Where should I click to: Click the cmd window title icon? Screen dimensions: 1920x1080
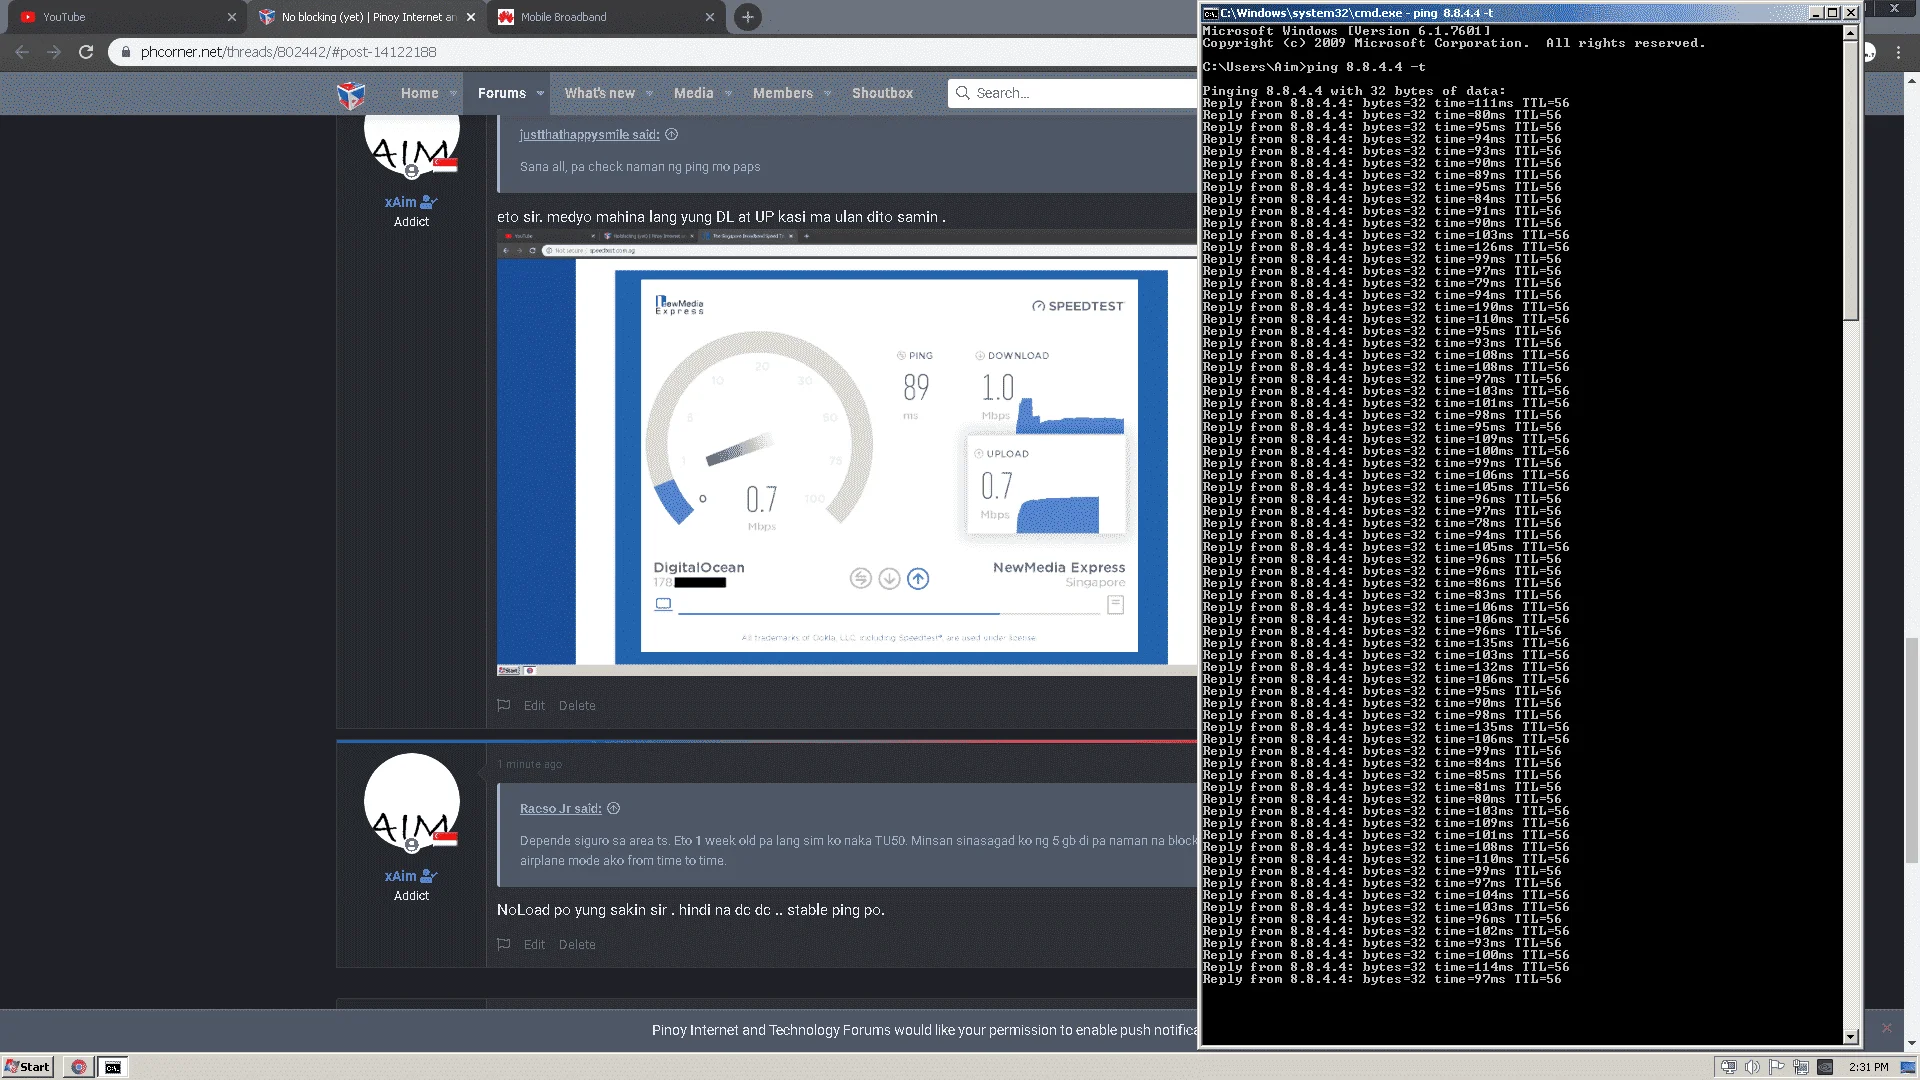1210,13
